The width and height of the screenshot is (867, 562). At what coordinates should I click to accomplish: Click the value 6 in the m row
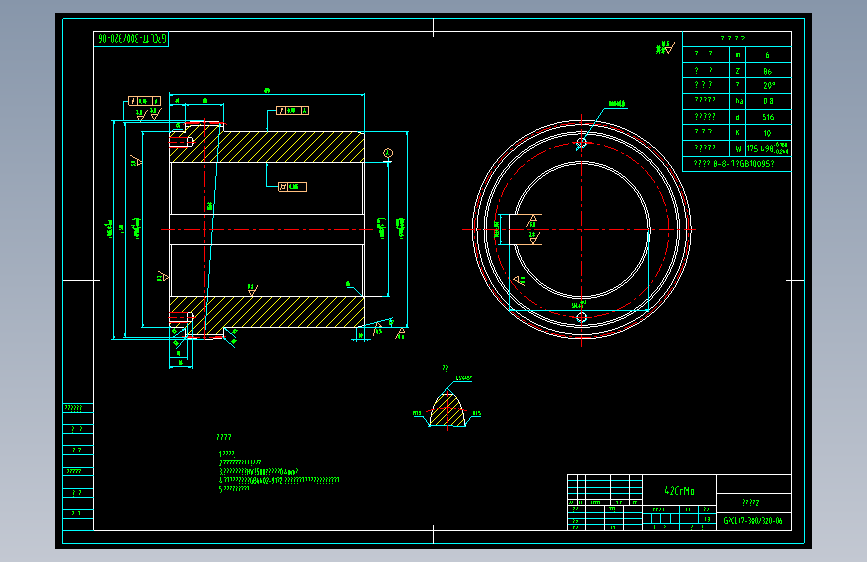767,55
